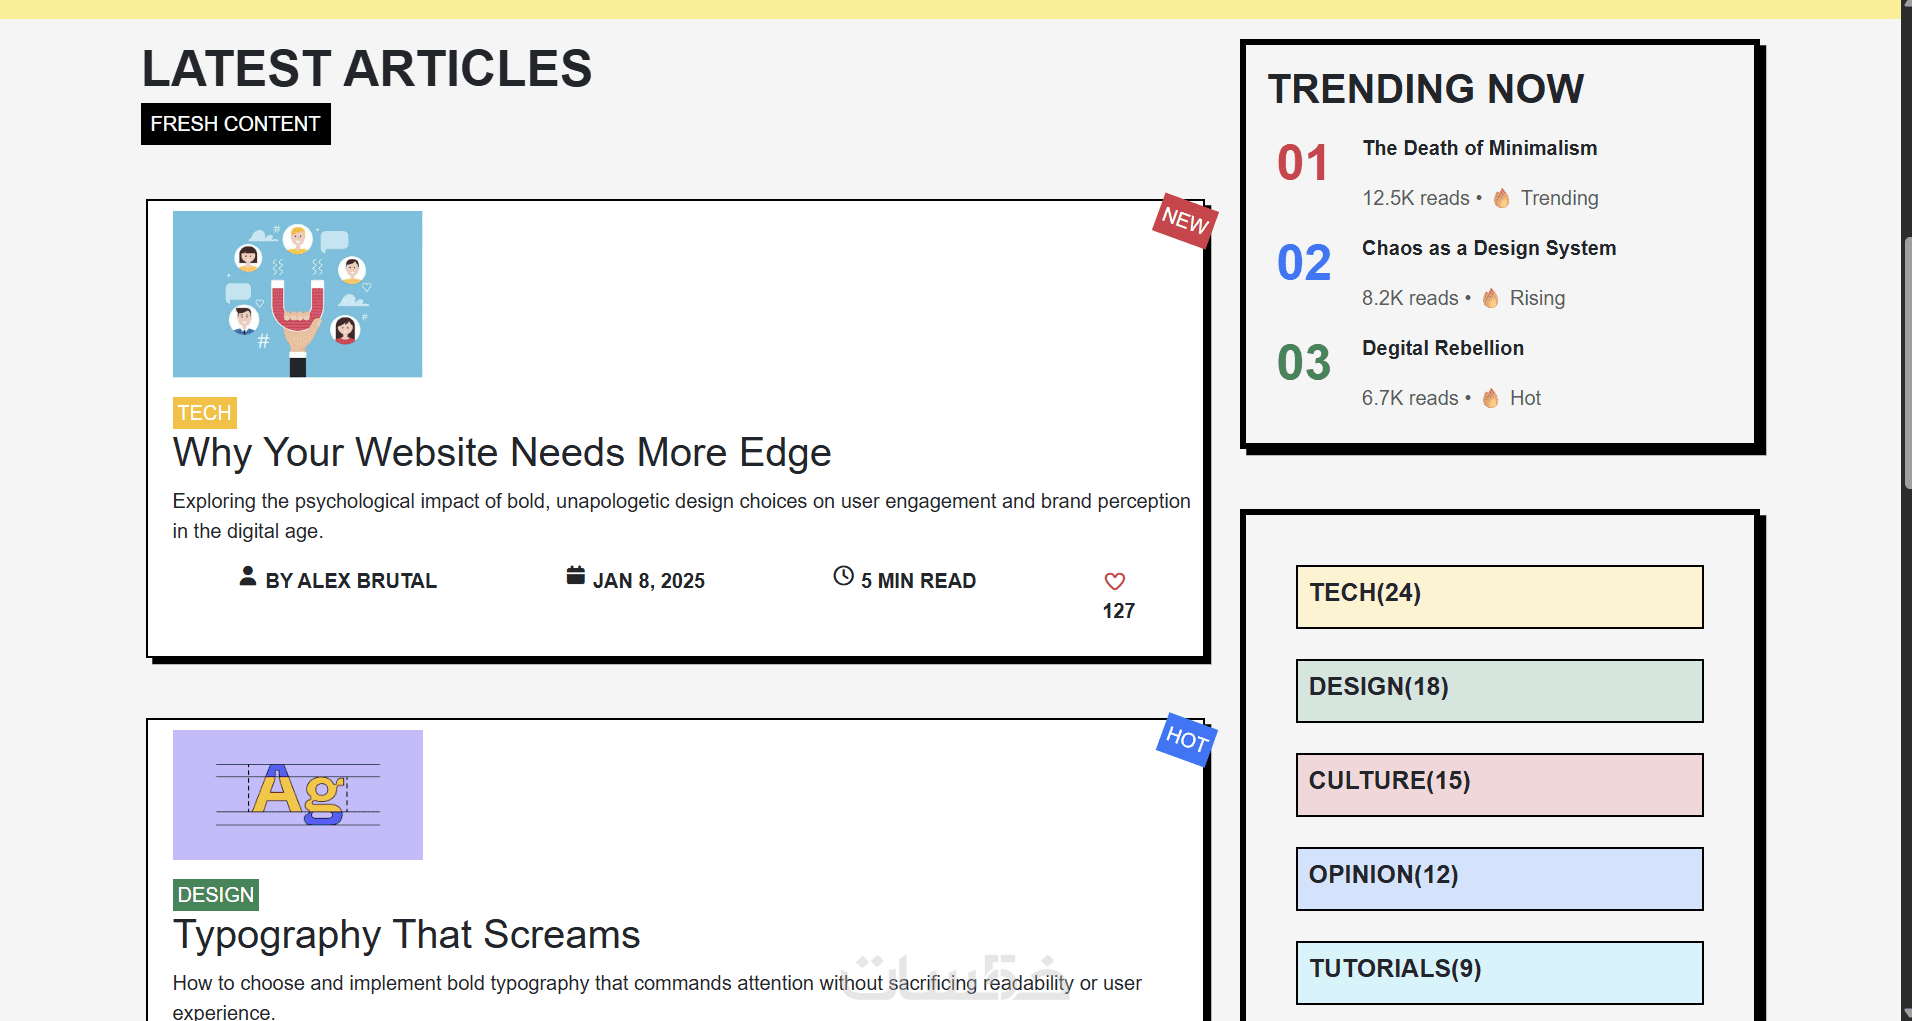Screen dimensions: 1912x1021
Task: Click the page's vertical scrollbar thumb
Action: (x=1906, y=362)
